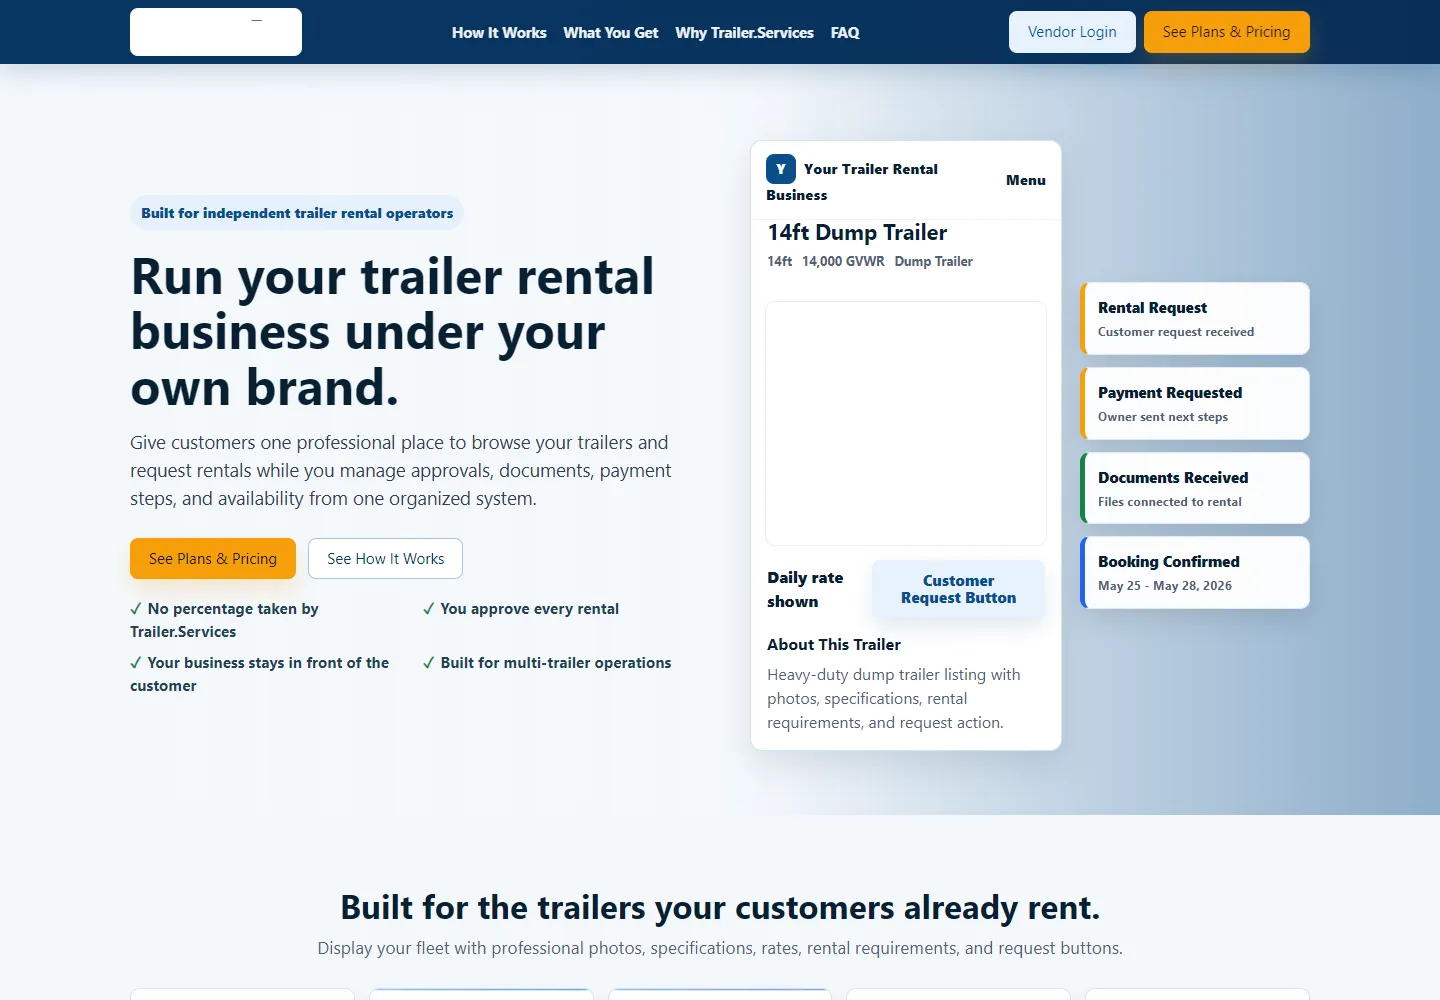Click checkmark beside 'Your business stays in front'

coord(136,662)
